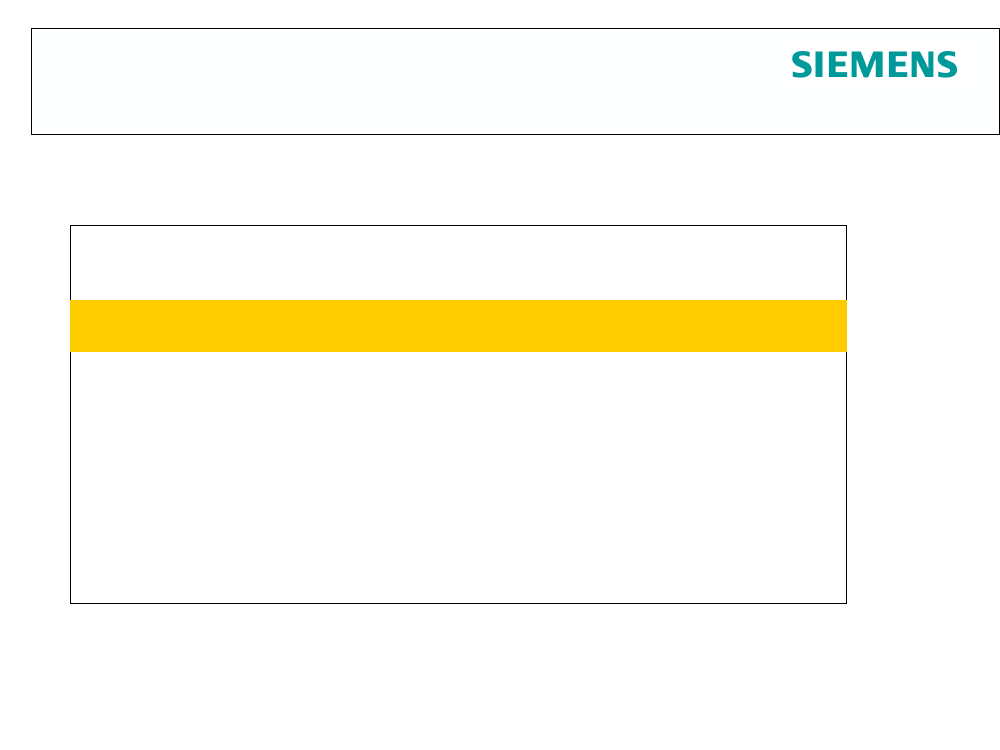Viewport: 1000px width, 750px height.
Task: Click the empty area below the yellow bar inside box
Action: [459, 477]
